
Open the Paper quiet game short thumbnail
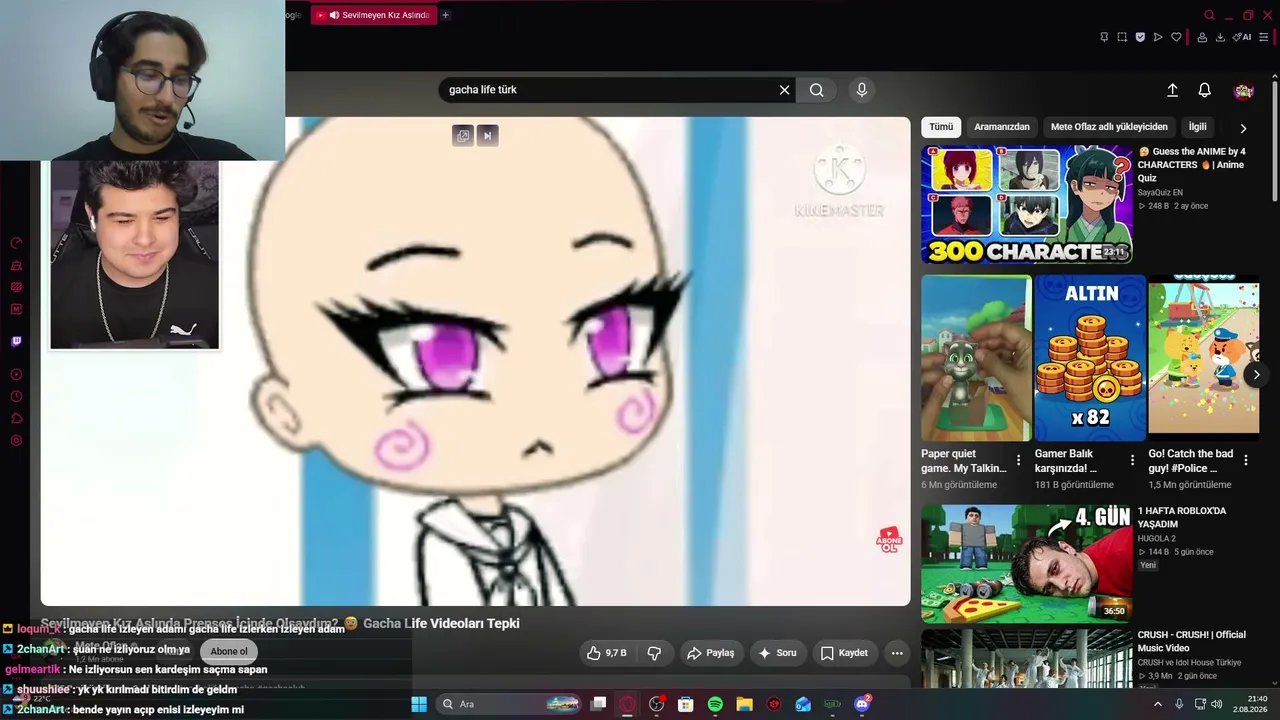click(x=976, y=358)
